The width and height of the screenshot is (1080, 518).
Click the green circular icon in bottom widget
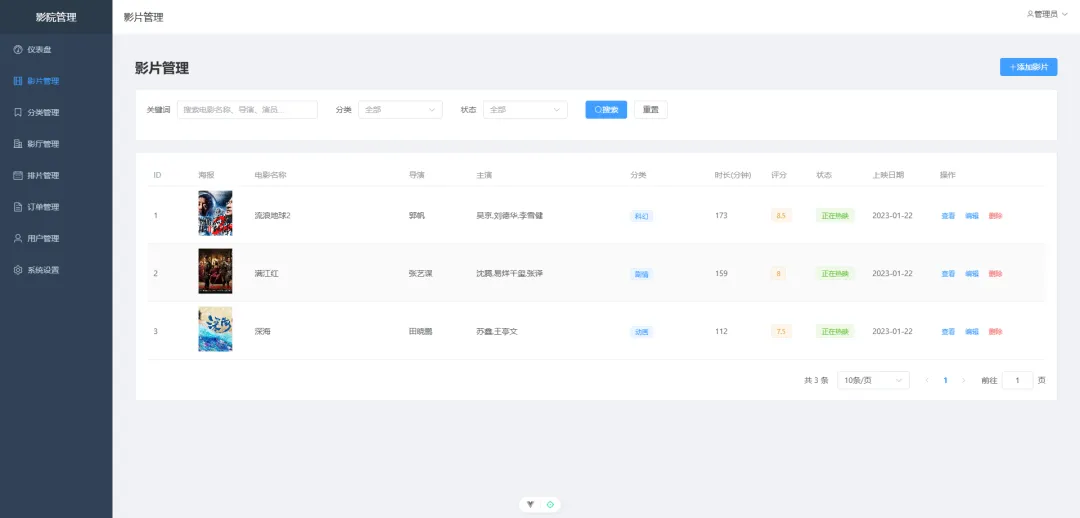pos(550,504)
